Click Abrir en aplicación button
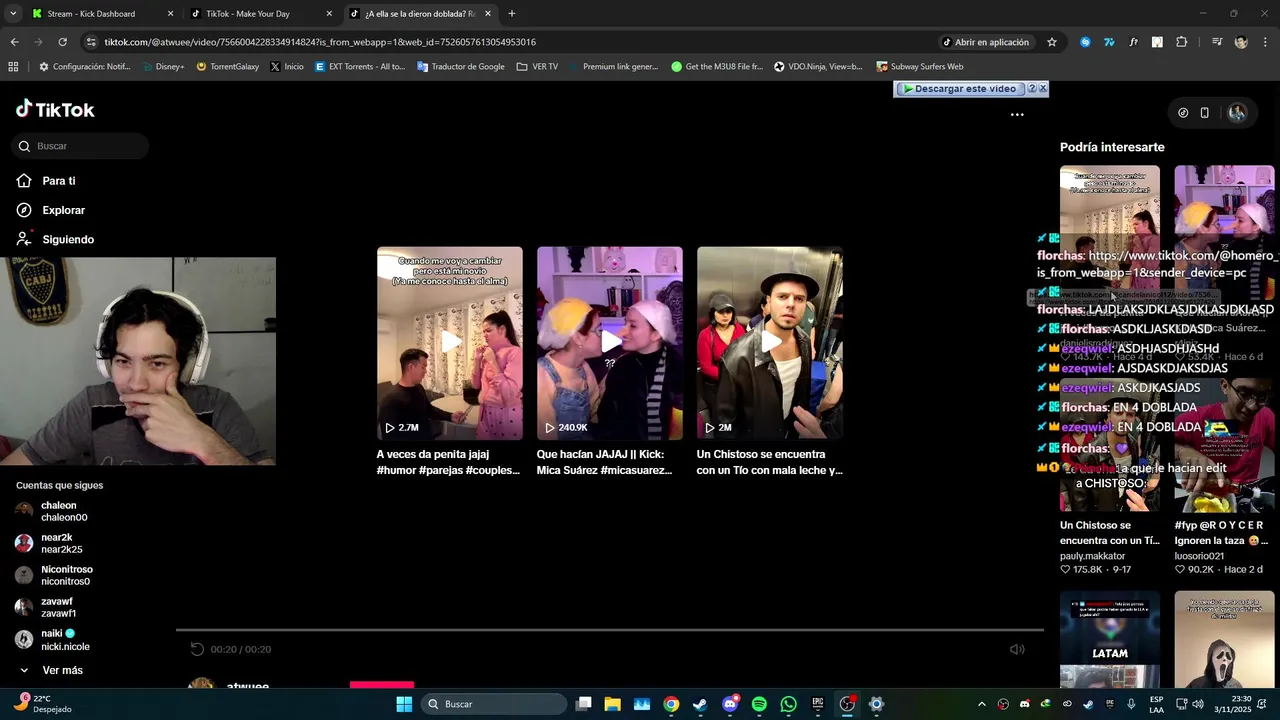Screen dimensions: 1280x720 [x=985, y=42]
